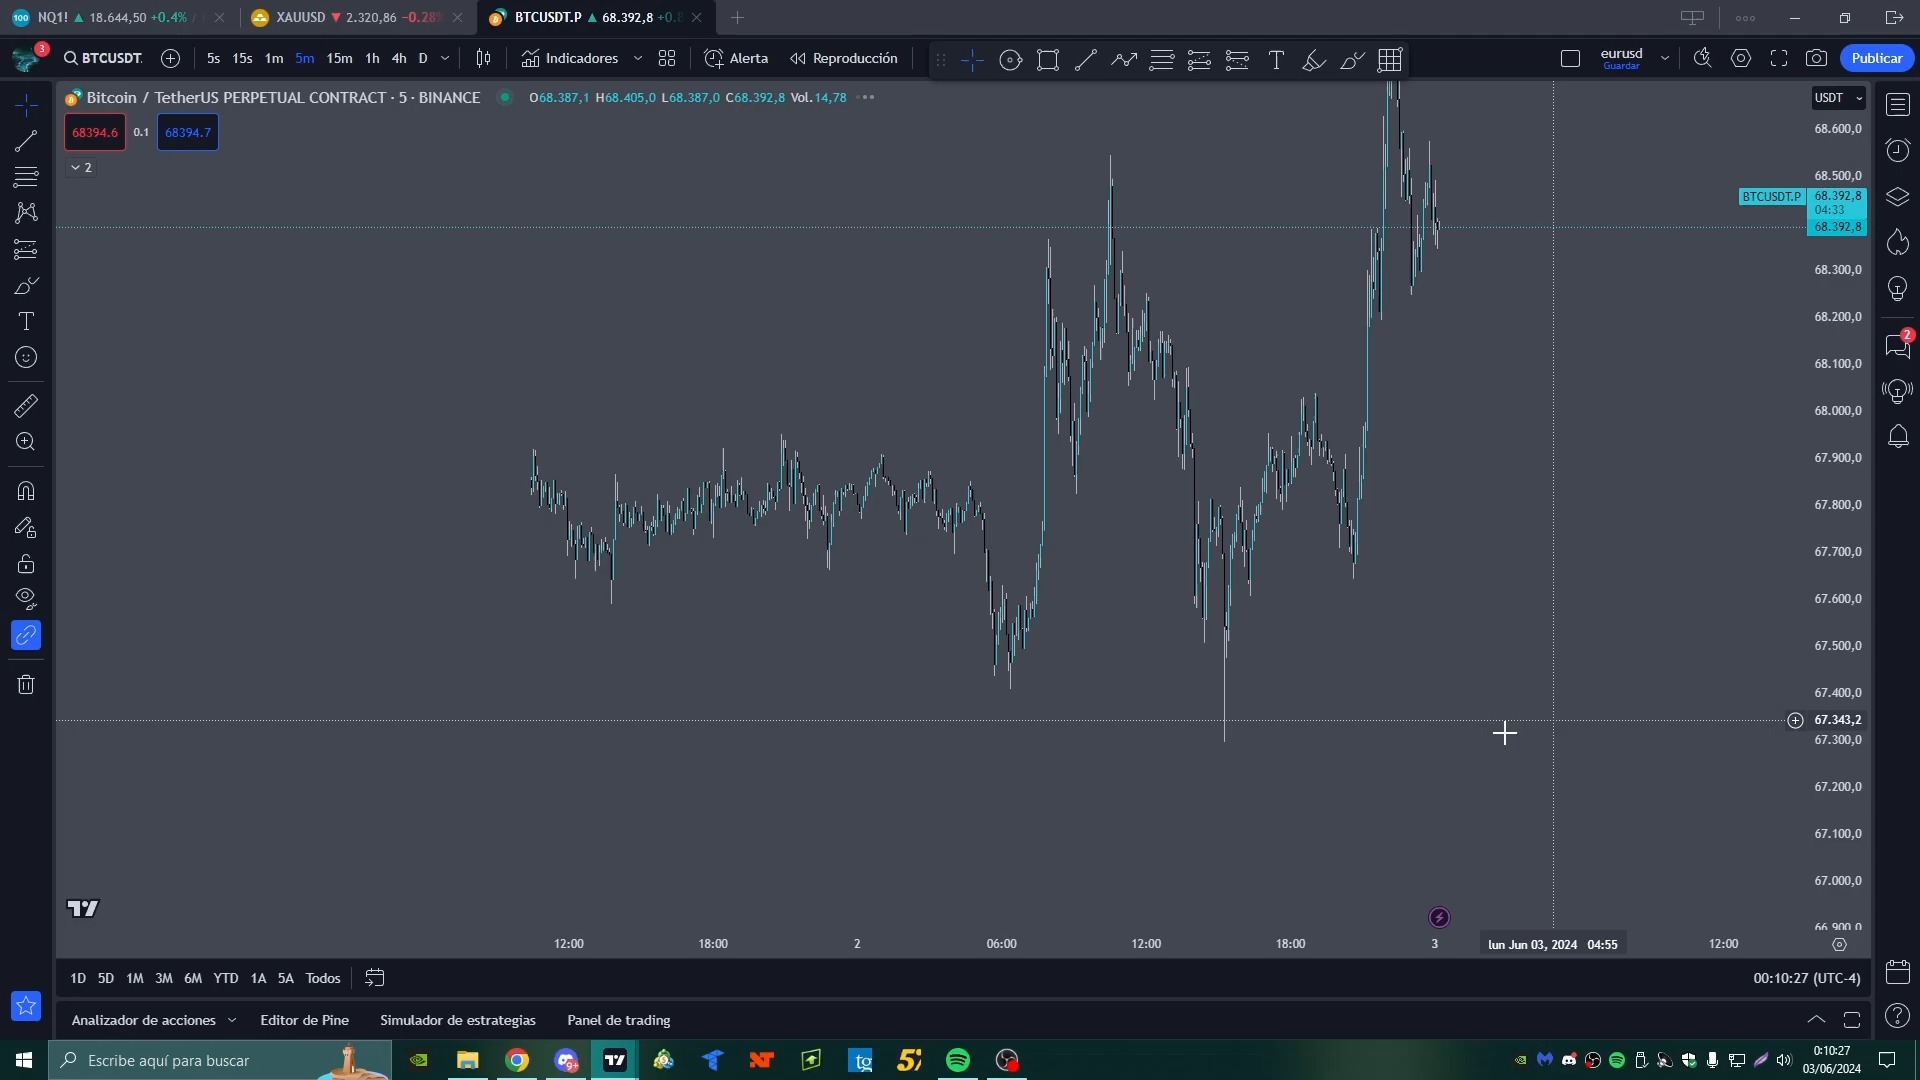Image resolution: width=1920 pixels, height=1080 pixels.
Task: Expand the collapsed indicators legend arrow
Action: 76,168
